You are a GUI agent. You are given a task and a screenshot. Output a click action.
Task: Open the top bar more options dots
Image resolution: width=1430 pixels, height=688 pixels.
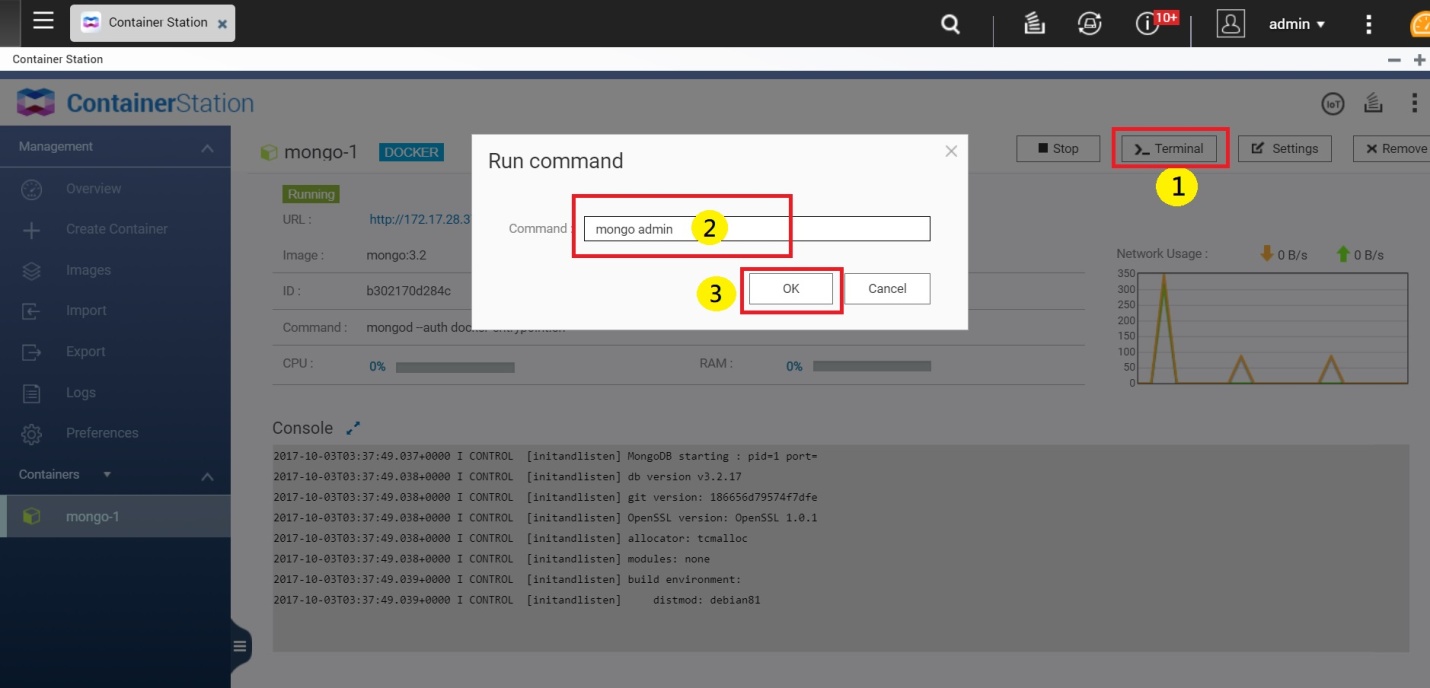1370,24
